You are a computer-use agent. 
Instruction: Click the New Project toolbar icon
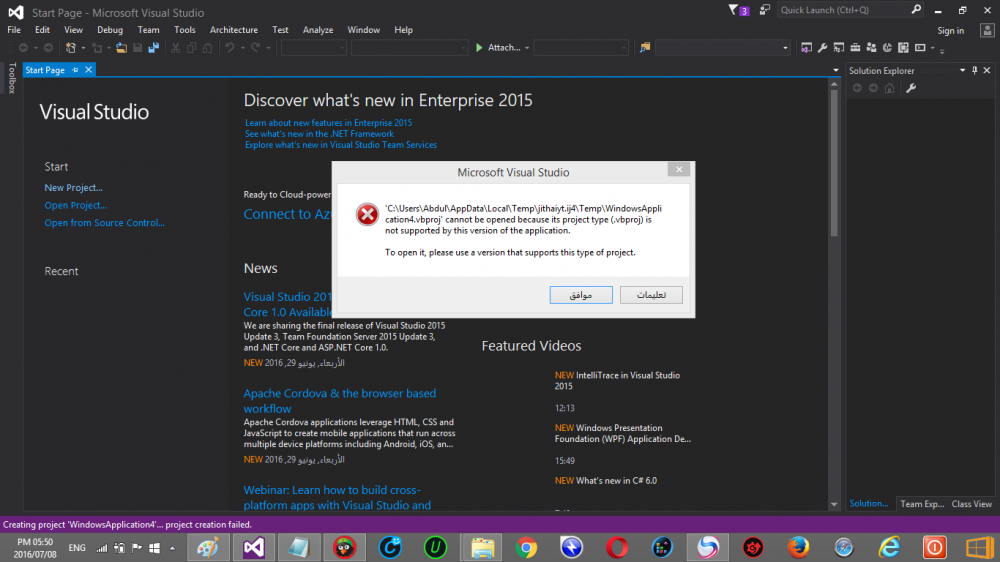coord(70,48)
